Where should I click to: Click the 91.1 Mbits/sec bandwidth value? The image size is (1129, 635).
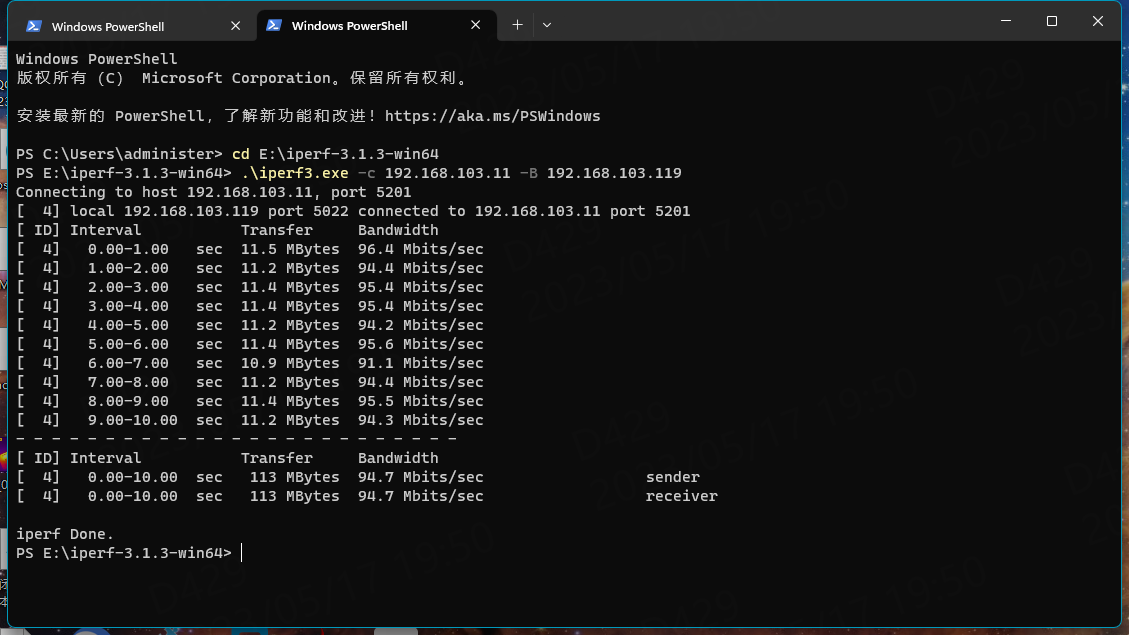pos(420,363)
